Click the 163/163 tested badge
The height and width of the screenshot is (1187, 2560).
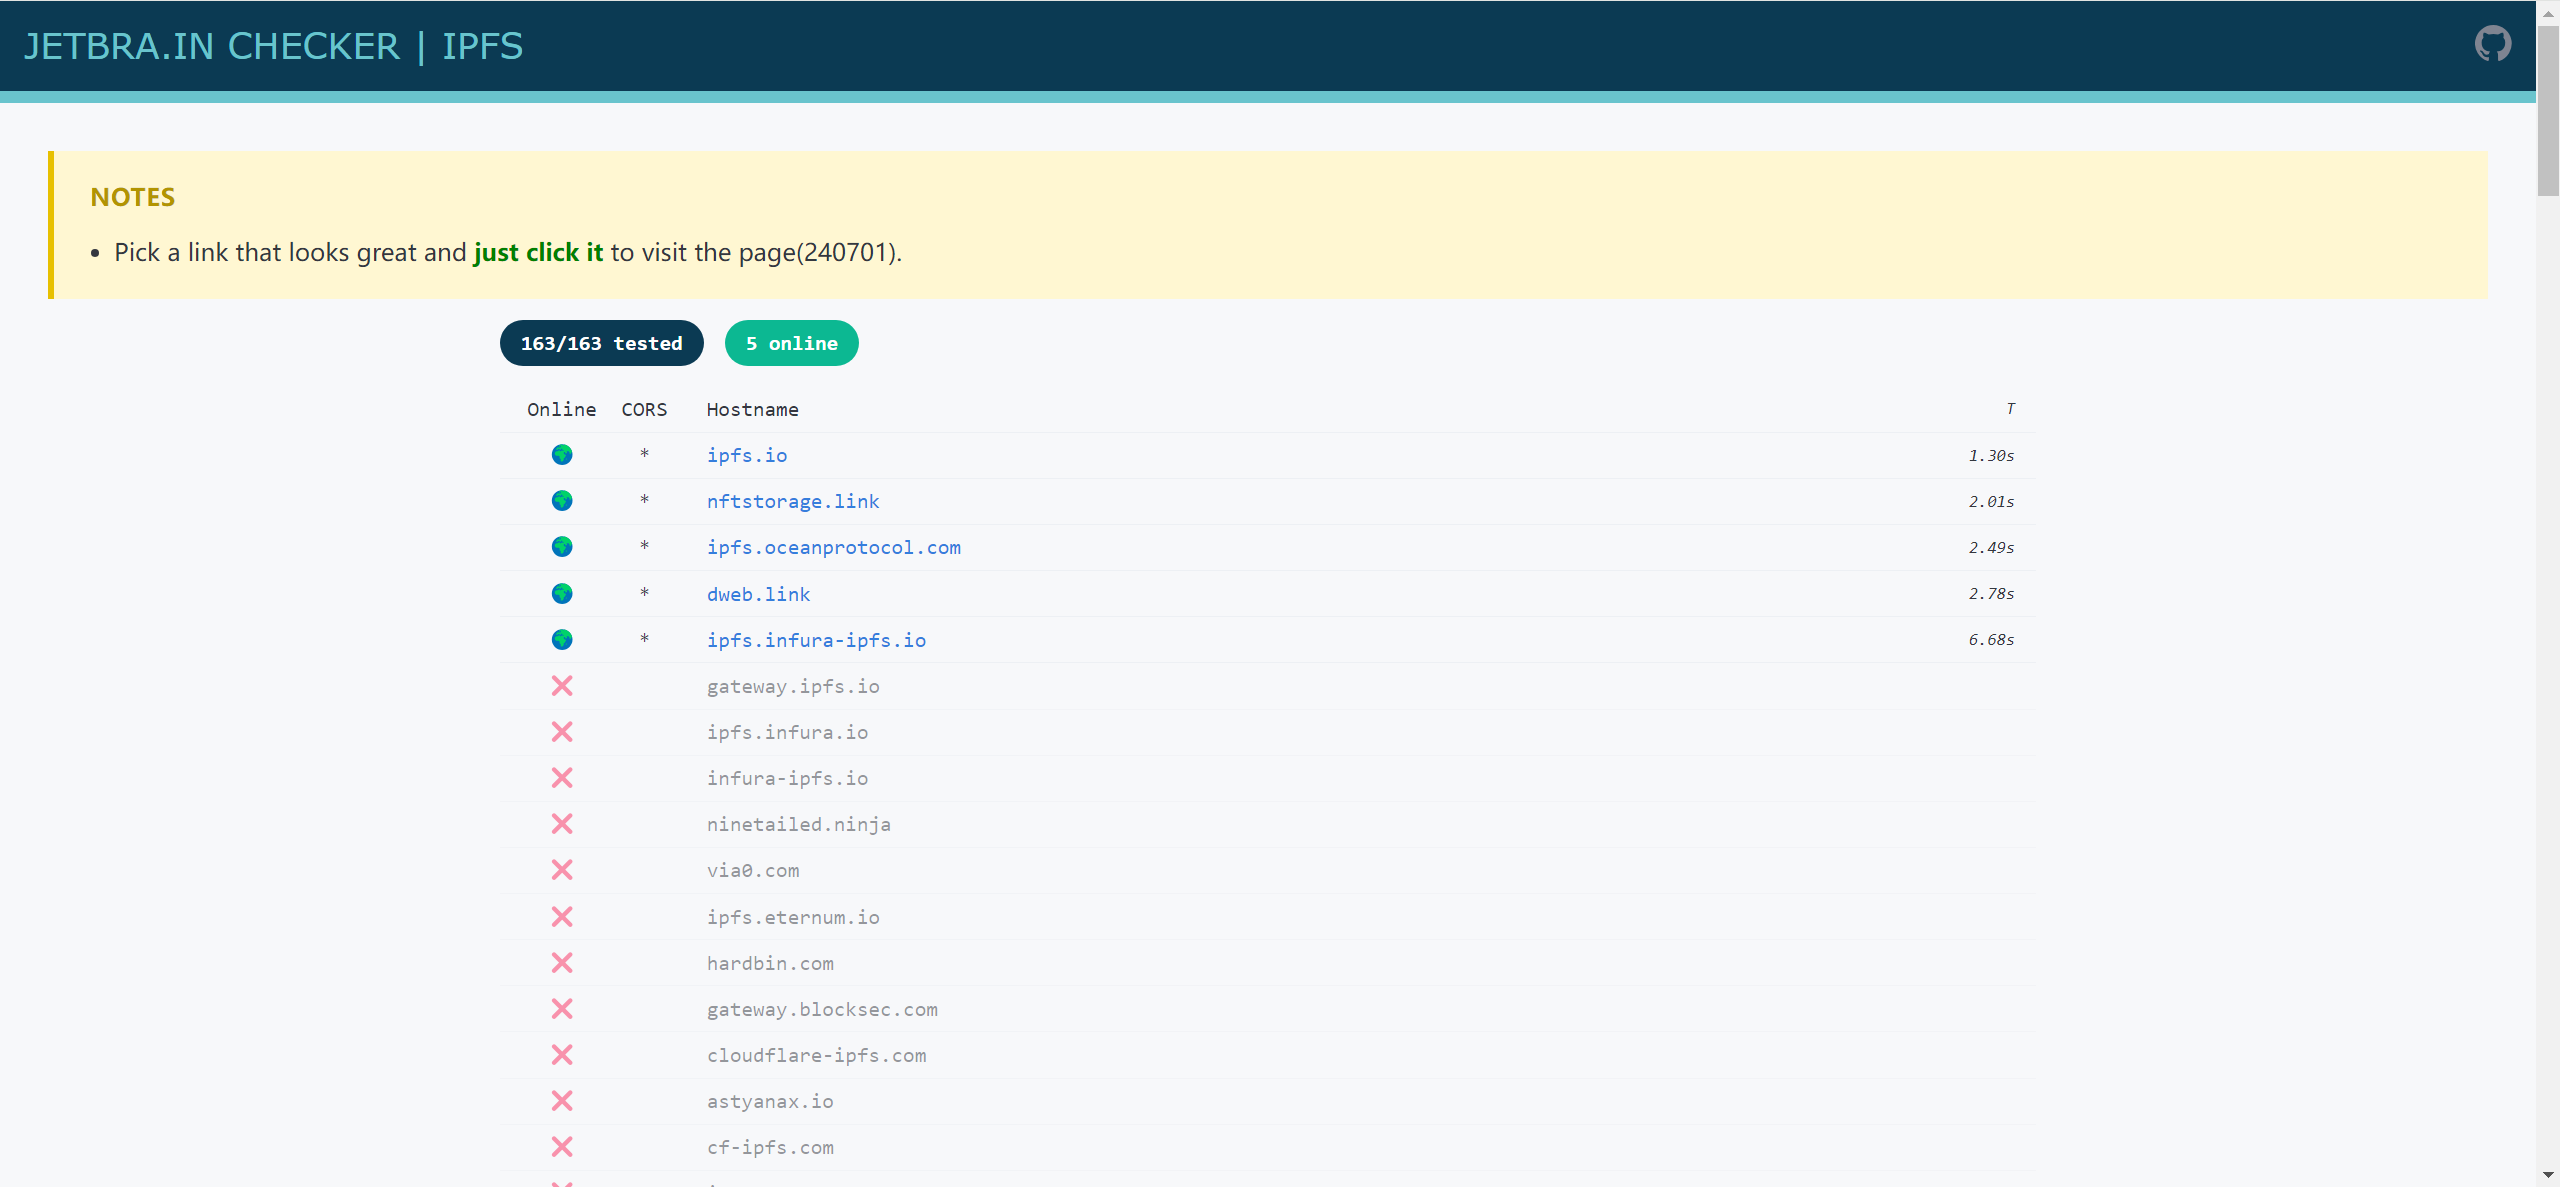pos(602,343)
